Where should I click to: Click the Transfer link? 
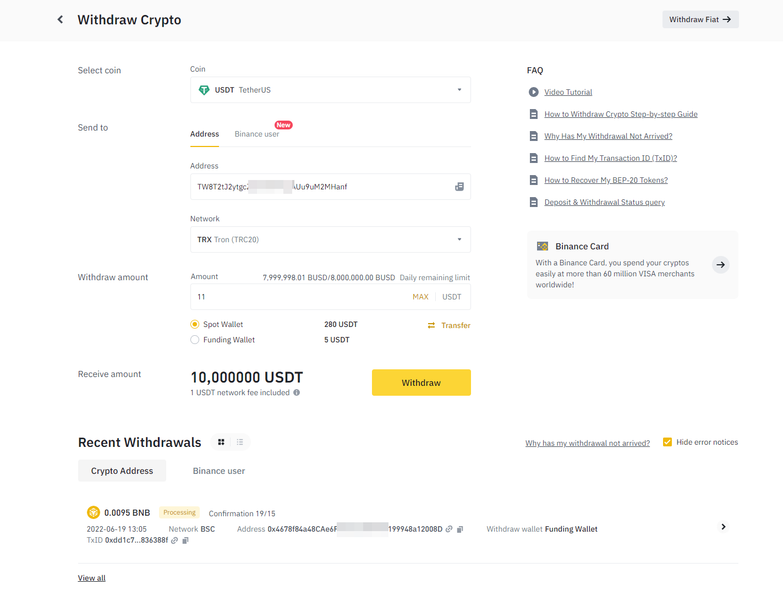tap(455, 325)
